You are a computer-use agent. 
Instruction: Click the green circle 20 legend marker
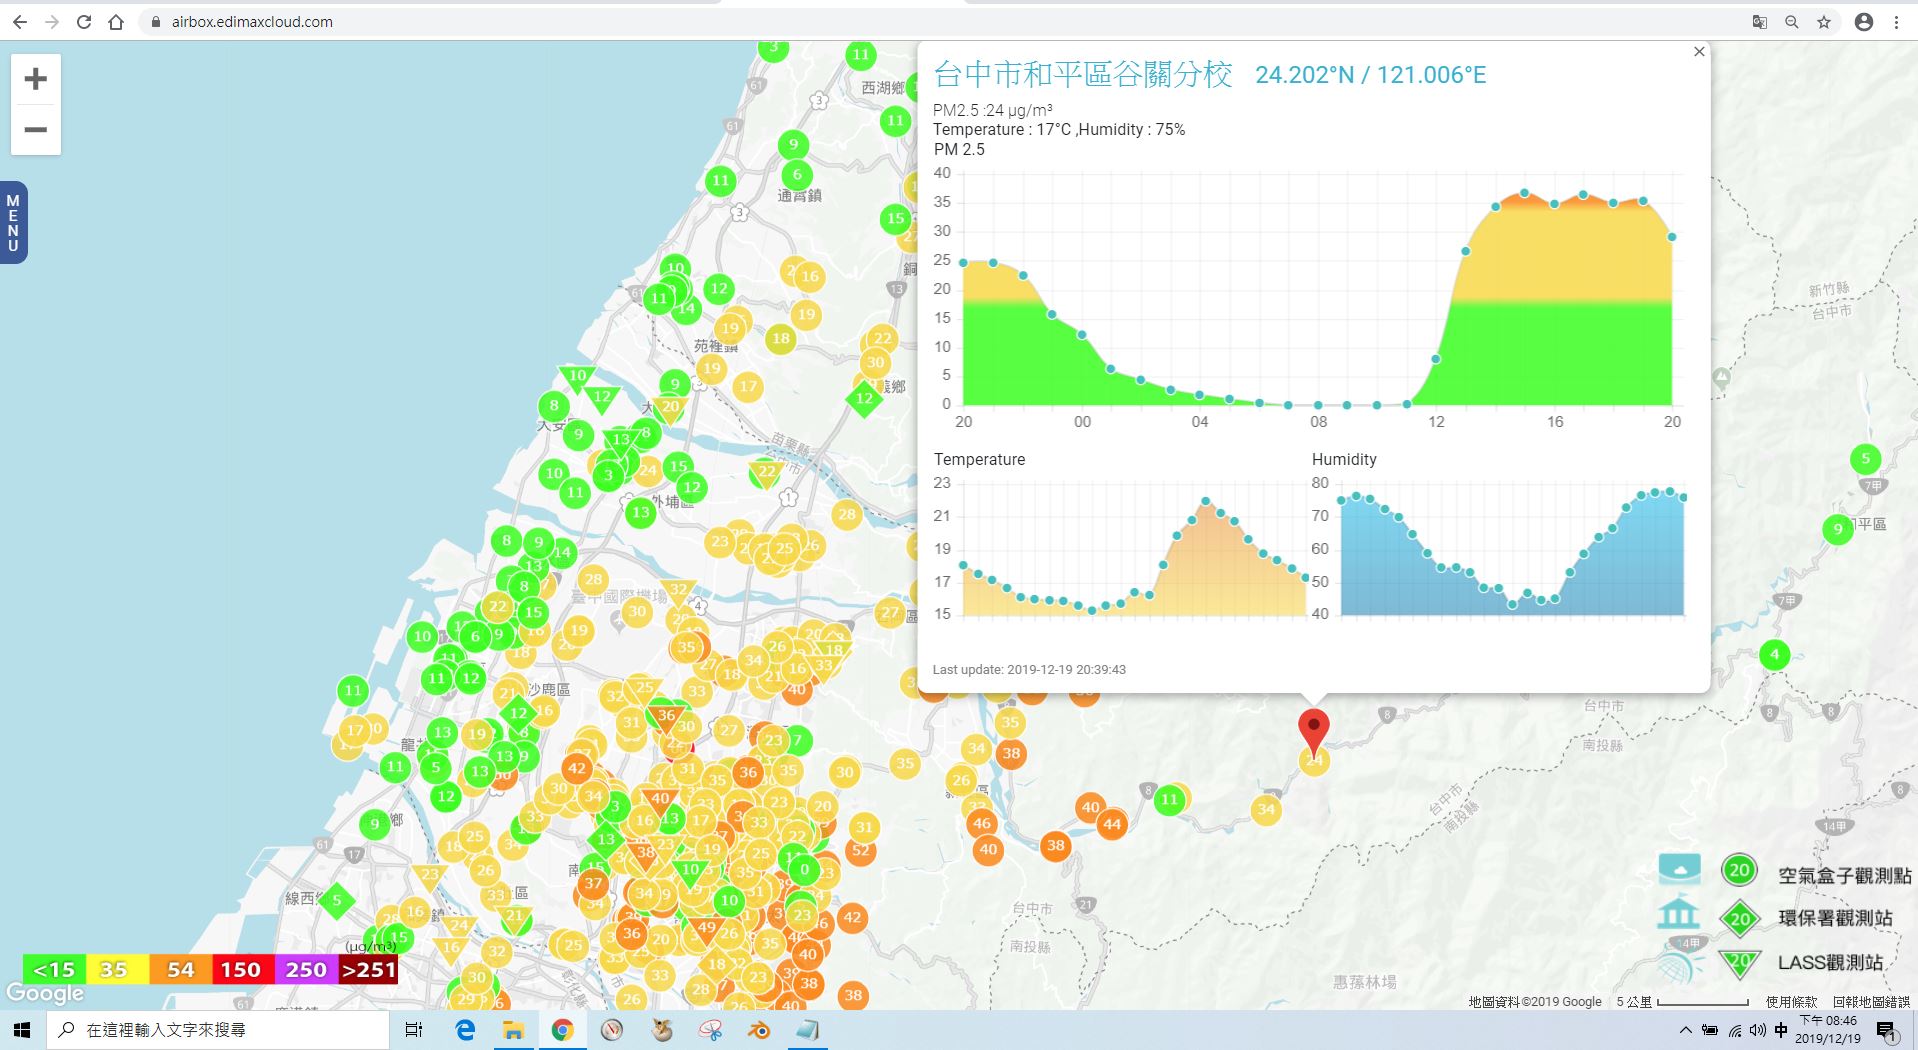1739,870
